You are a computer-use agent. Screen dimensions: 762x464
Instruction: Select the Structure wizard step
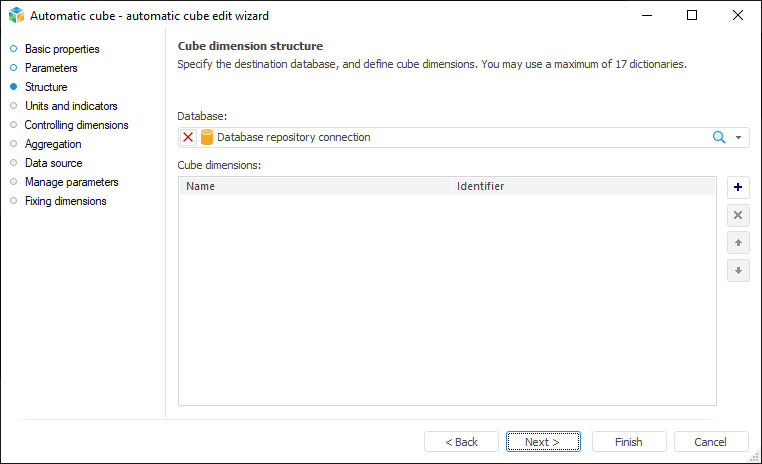(x=46, y=87)
